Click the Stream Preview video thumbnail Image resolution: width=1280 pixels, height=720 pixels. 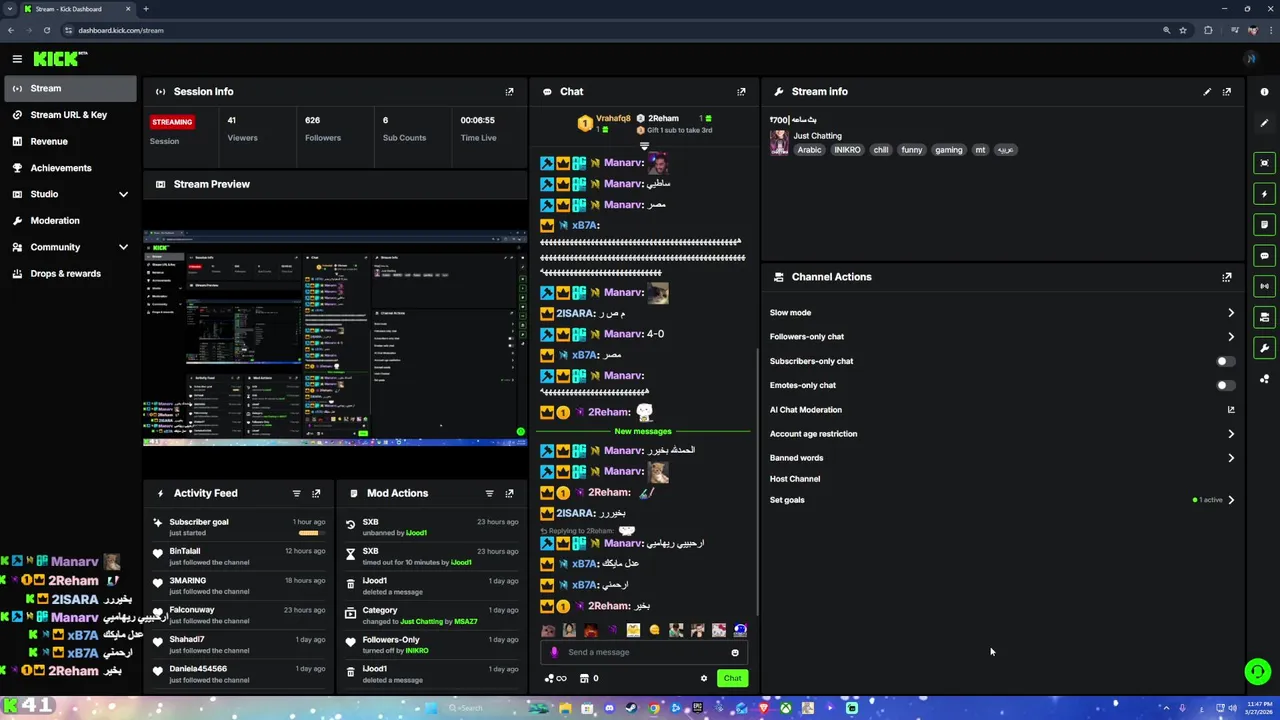[335, 338]
